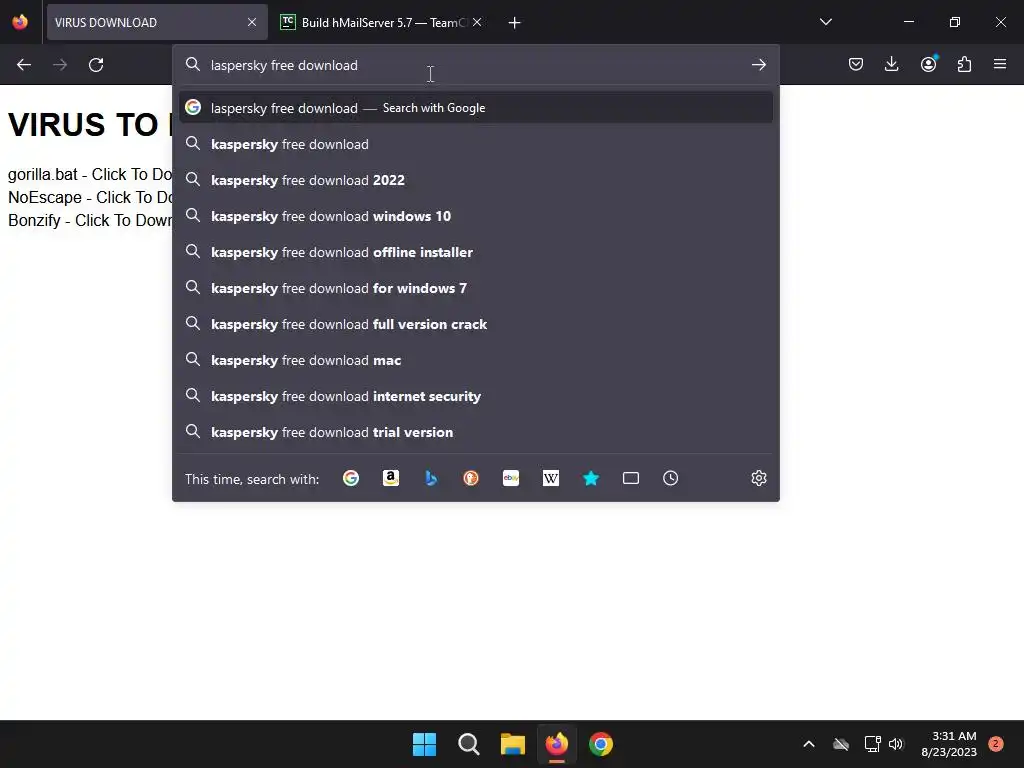Click the OneDrive cloud tray icon
Screen dimensions: 1024x768
click(841, 744)
